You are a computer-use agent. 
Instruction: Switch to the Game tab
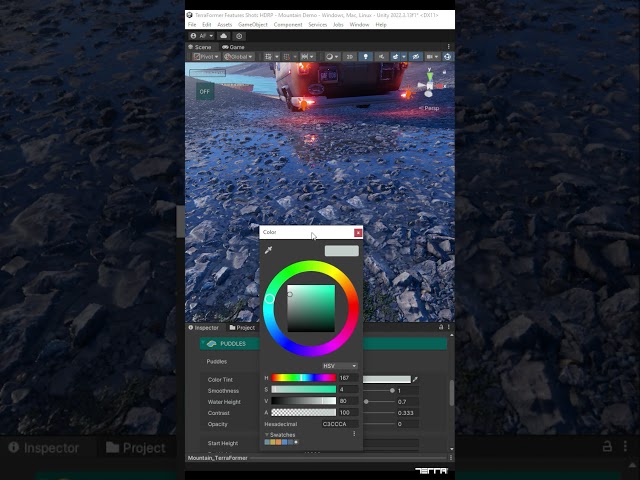click(x=233, y=47)
